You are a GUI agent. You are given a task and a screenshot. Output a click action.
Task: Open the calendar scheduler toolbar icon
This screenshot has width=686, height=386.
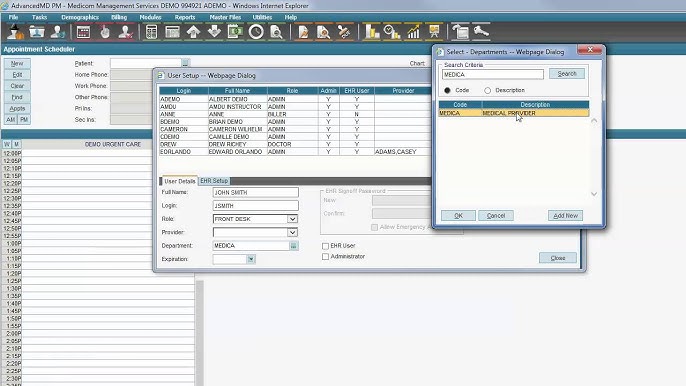coord(83,32)
